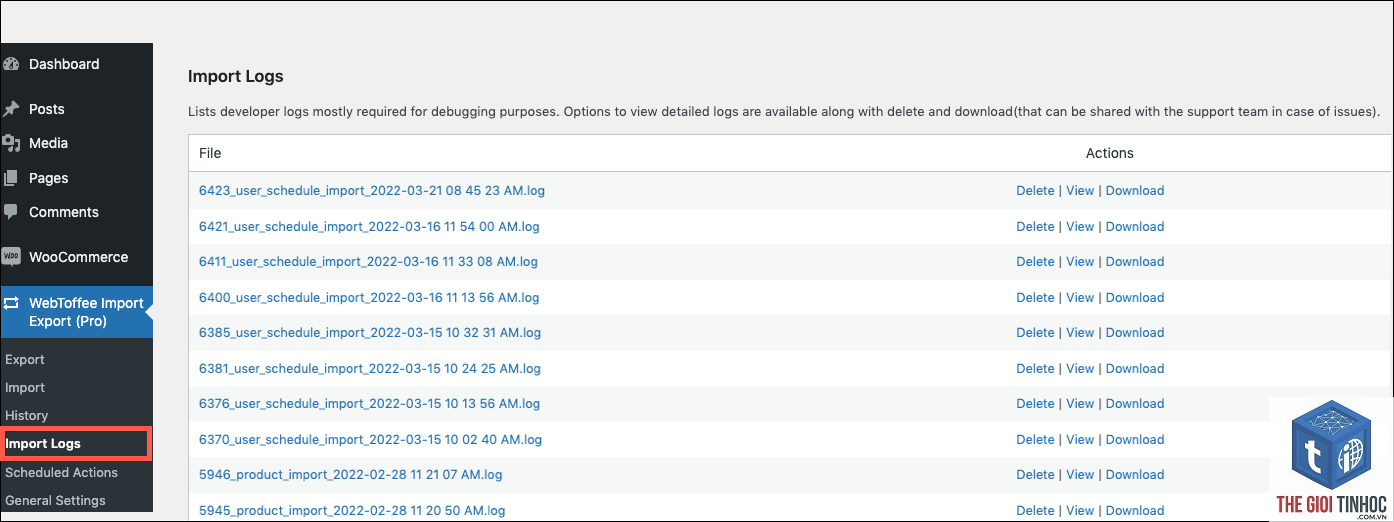
Task: Open the History submenu item
Action: click(x=27, y=415)
